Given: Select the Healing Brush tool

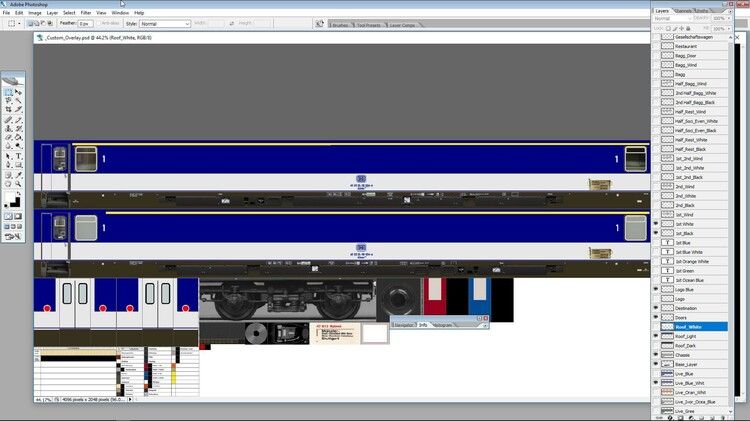Looking at the screenshot, I should (x=8, y=120).
